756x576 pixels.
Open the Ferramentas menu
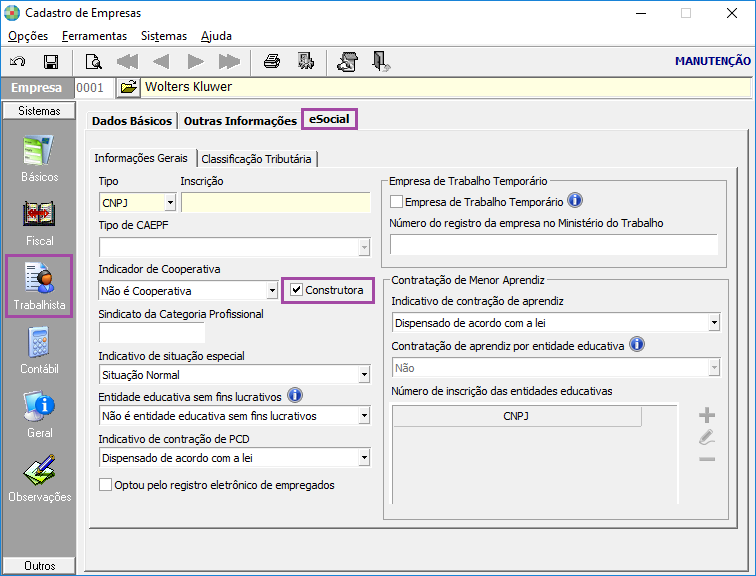(x=94, y=36)
